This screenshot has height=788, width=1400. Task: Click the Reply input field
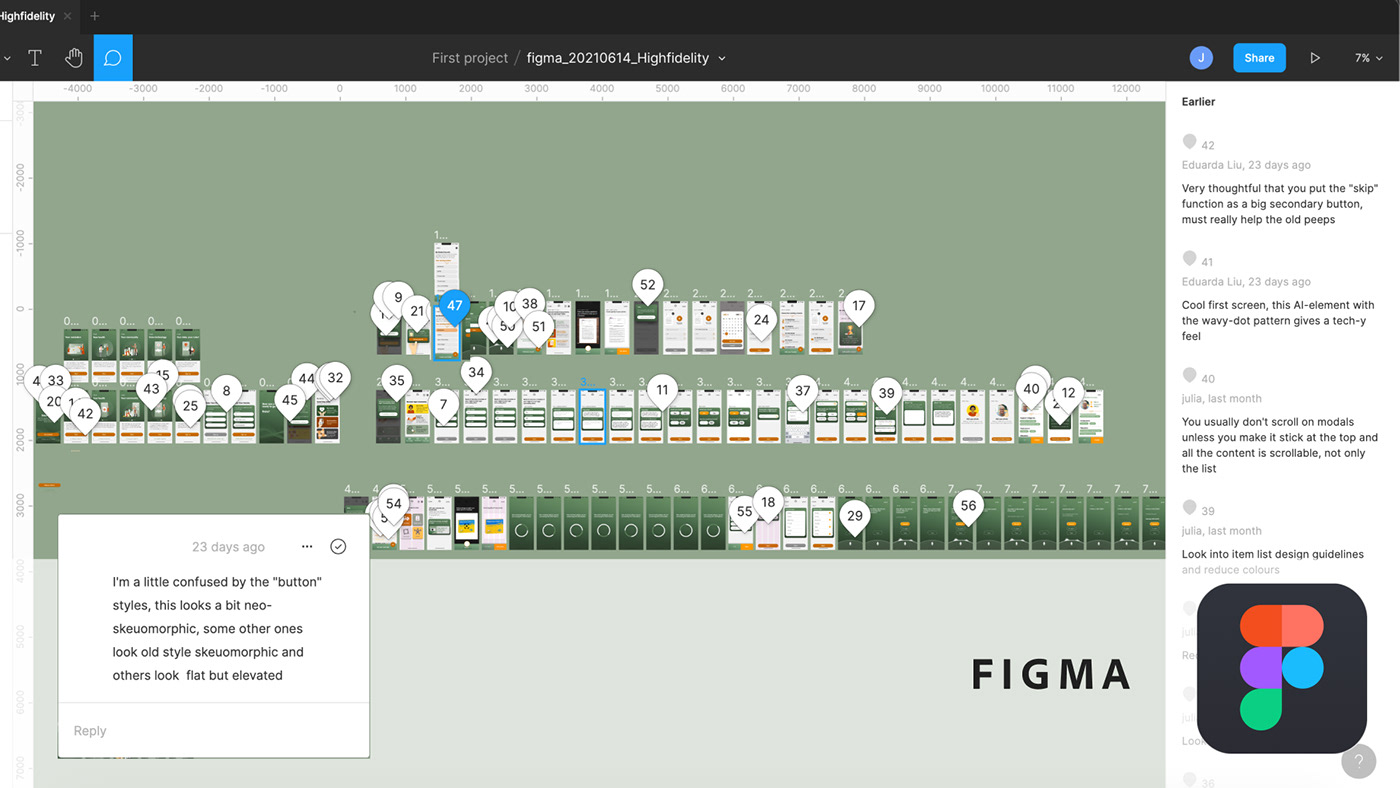click(213, 731)
